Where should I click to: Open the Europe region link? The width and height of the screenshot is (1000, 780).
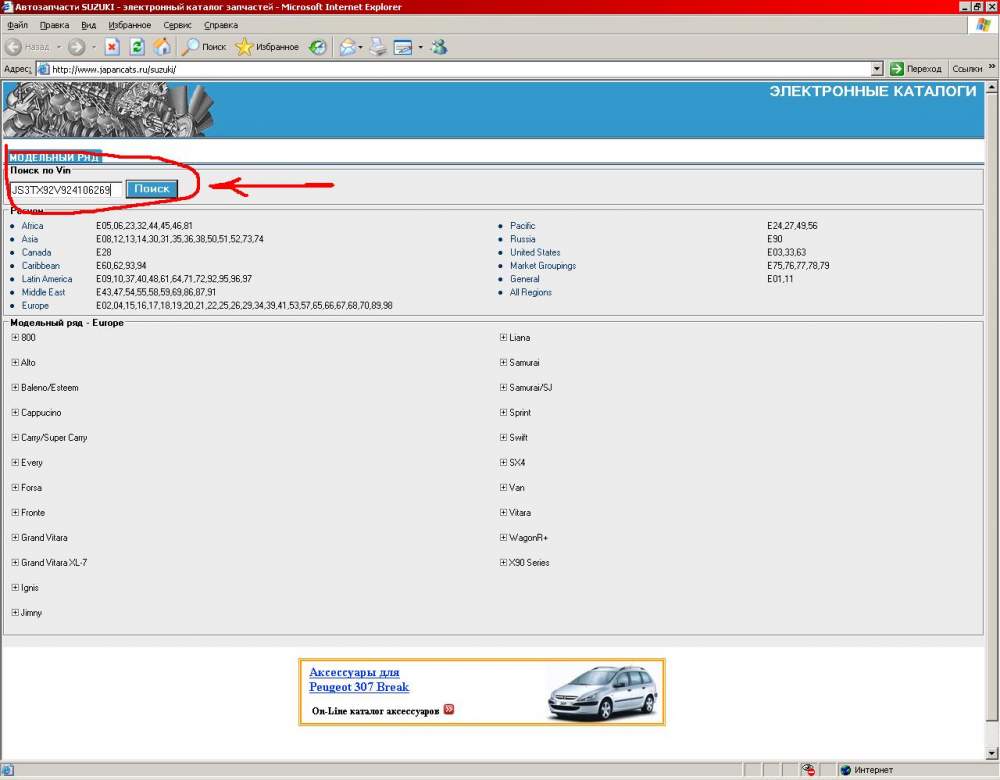[x=35, y=305]
